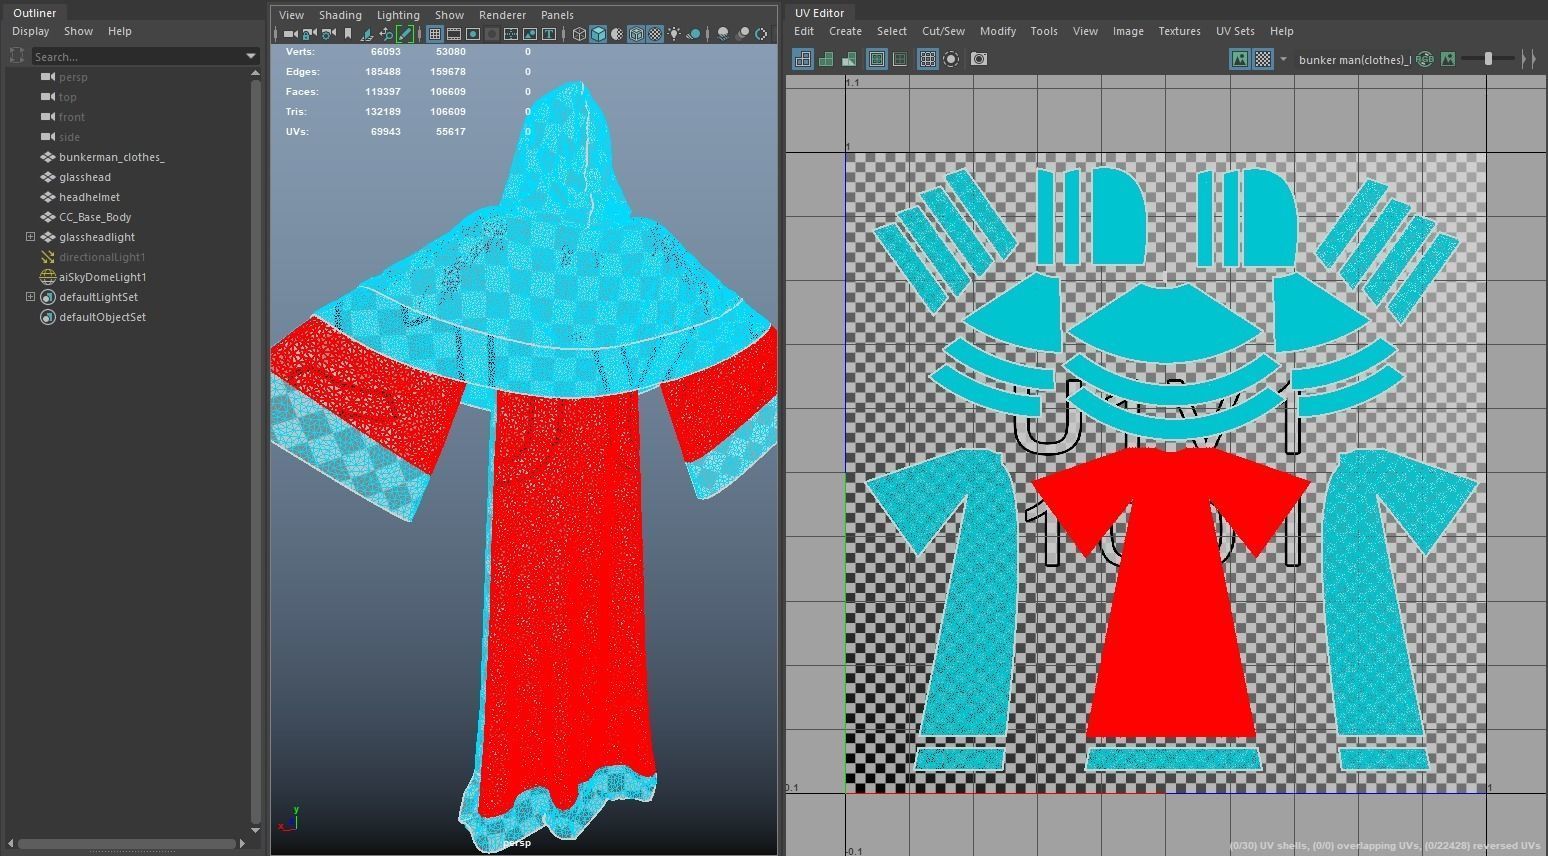Click the Use Default Material icon
Screen dimensions: 1548x856
pos(617,34)
